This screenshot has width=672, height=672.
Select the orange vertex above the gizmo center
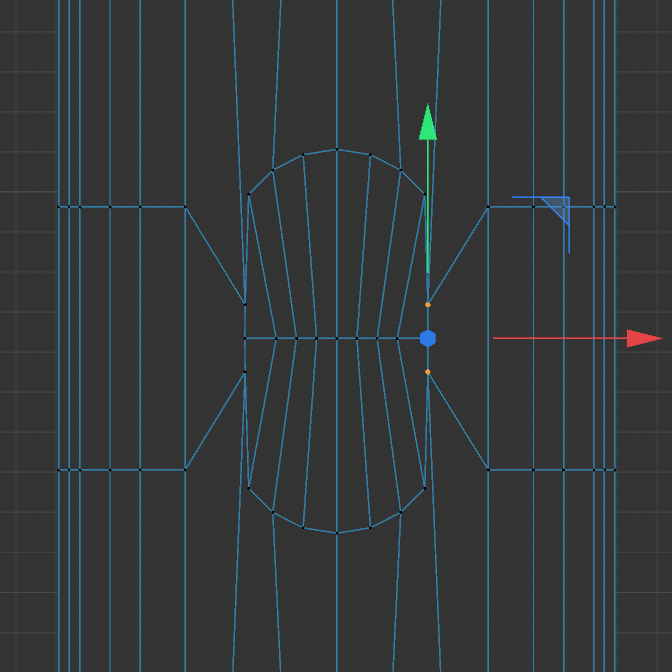[428, 304]
